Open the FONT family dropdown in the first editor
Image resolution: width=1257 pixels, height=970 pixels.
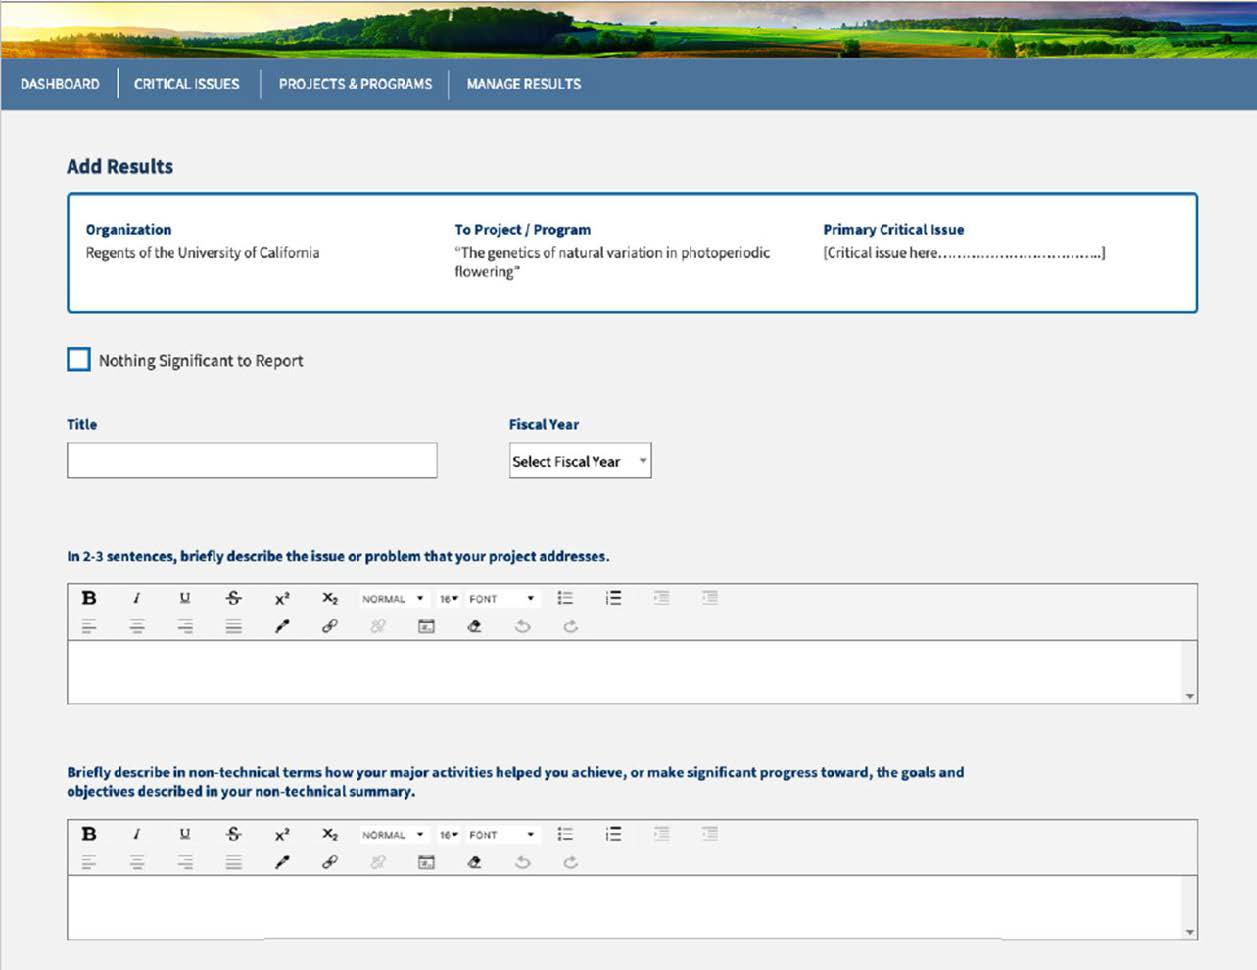pyautogui.click(x=500, y=598)
